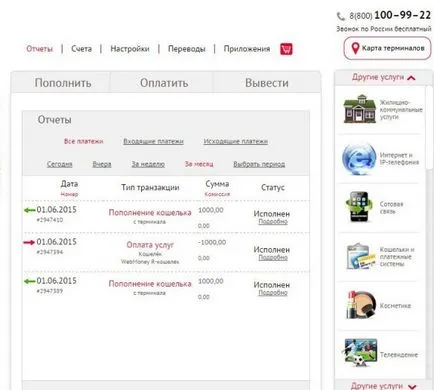This screenshot has width=434, height=390.
Task: Open the Отчеты menu item
Action: click(39, 49)
